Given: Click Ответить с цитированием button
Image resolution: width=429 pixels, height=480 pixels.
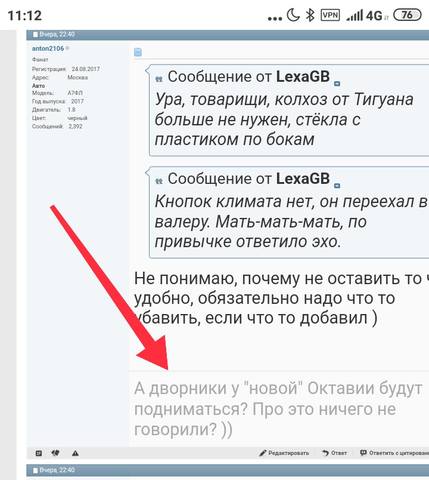Looking at the screenshot, I should (x=394, y=453).
